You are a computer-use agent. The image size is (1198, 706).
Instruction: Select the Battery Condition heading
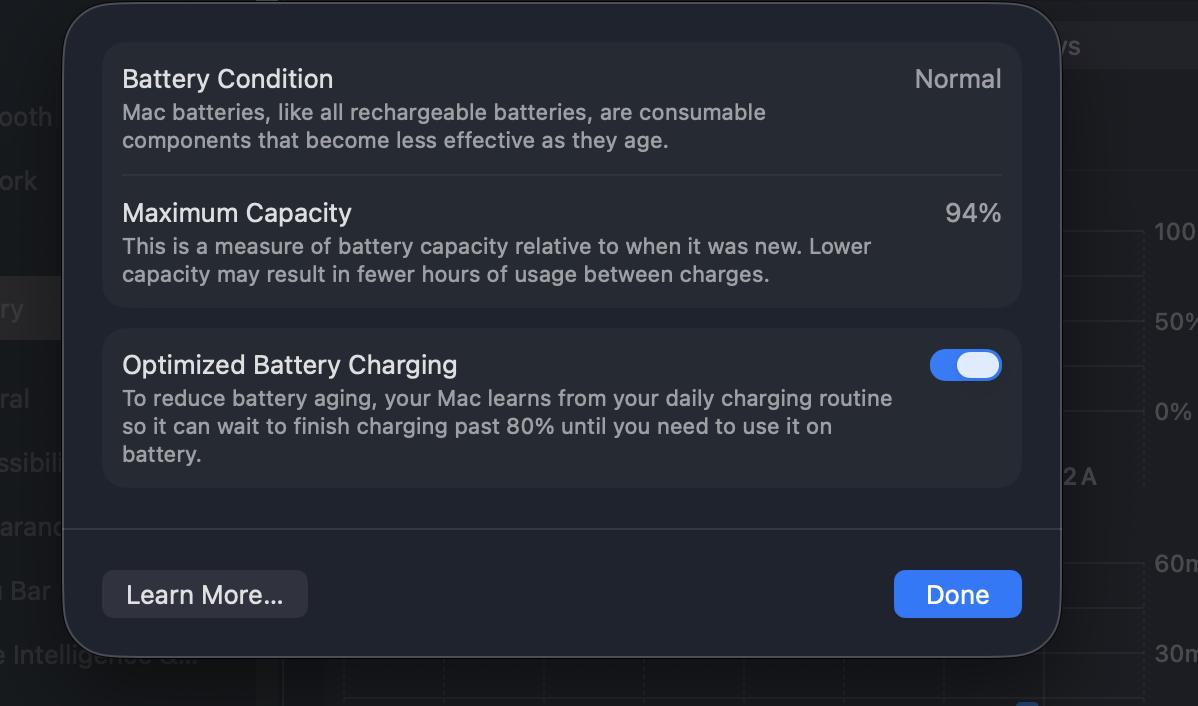[228, 79]
